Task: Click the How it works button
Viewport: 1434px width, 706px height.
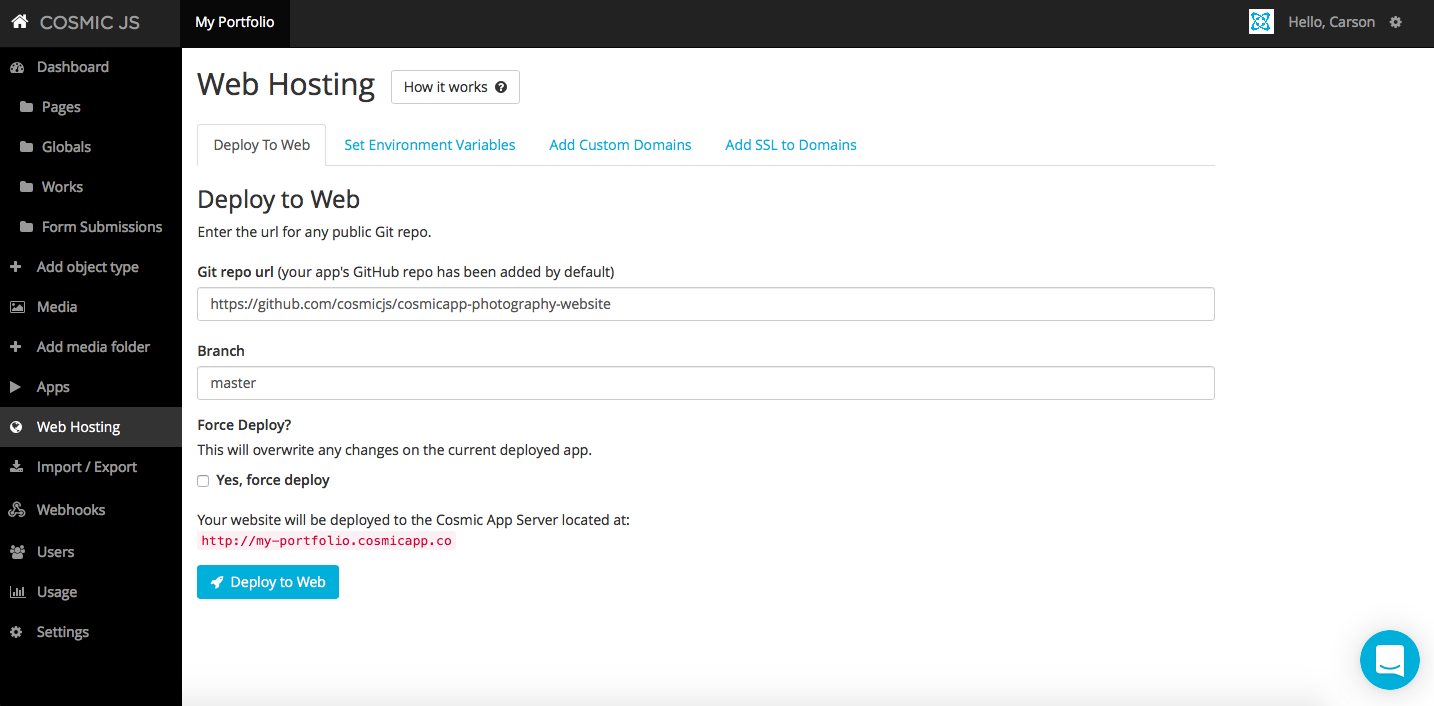Action: (x=455, y=87)
